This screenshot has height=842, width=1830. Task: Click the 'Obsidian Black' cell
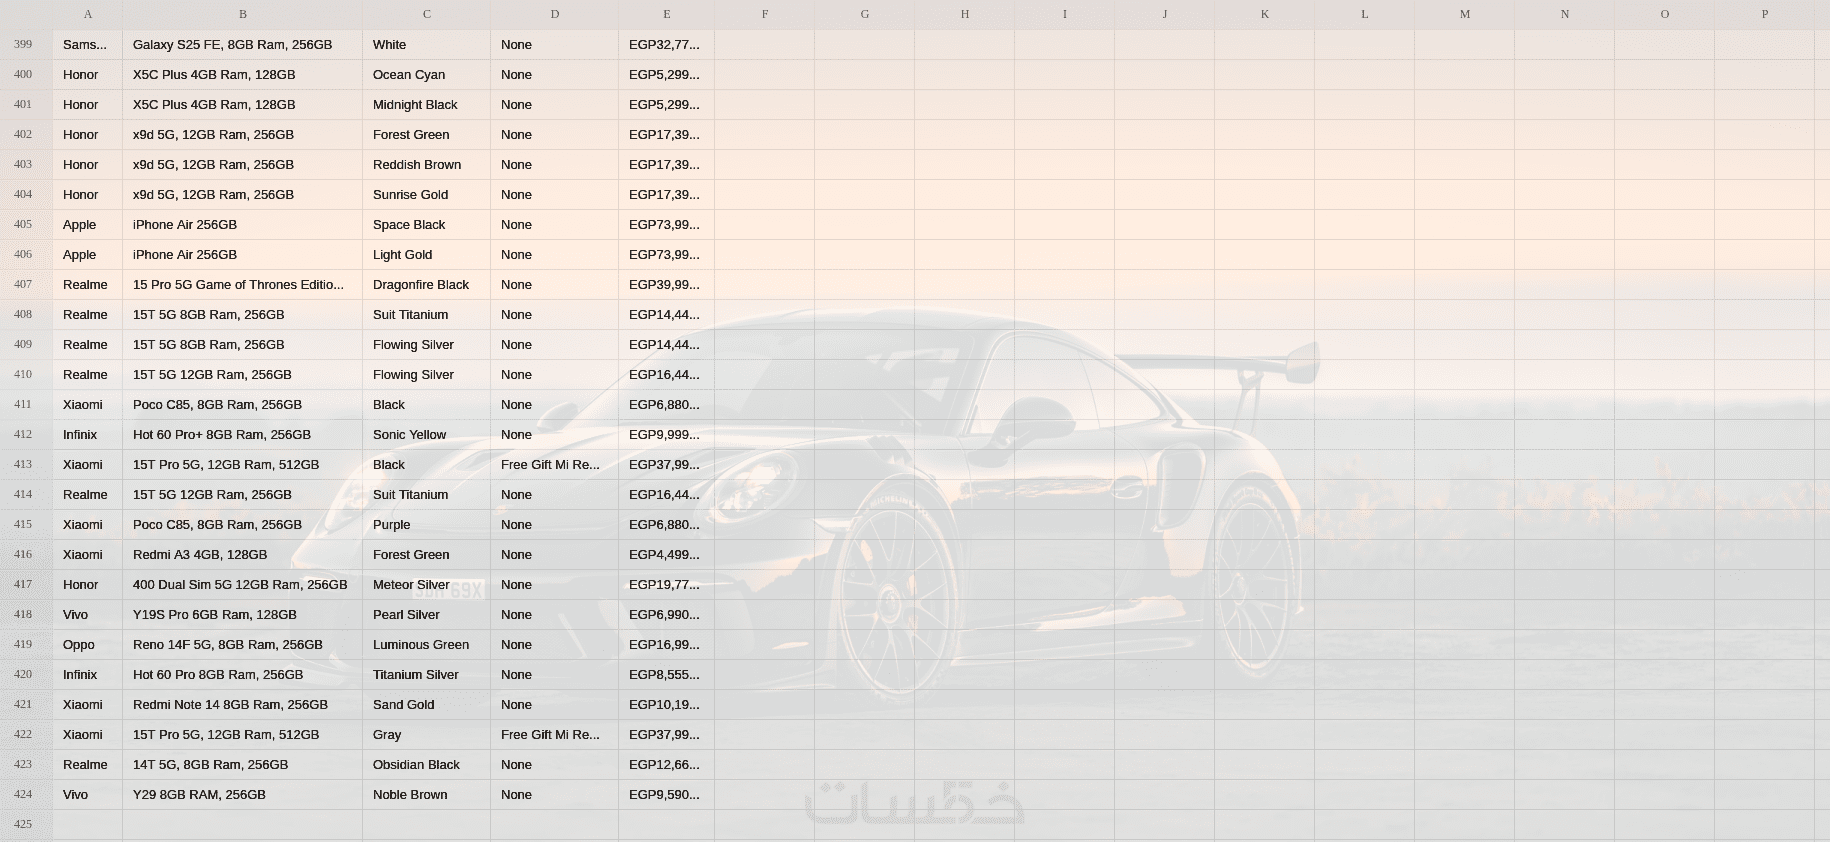(x=427, y=765)
